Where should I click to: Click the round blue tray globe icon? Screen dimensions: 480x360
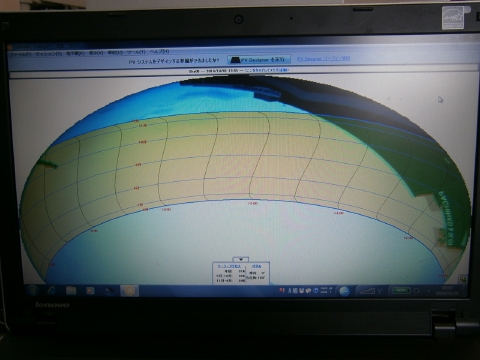coord(344,291)
